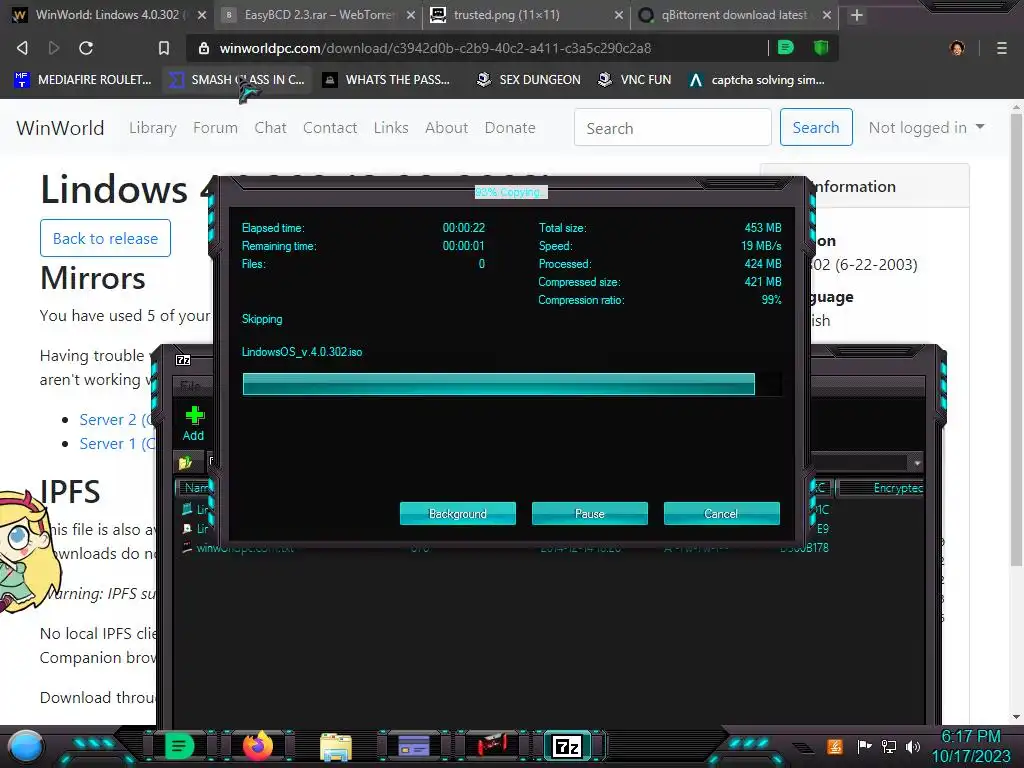Viewport: 1024px width, 768px height.
Task: Click the Encrypted column header in 7-Zip
Action: 882,488
